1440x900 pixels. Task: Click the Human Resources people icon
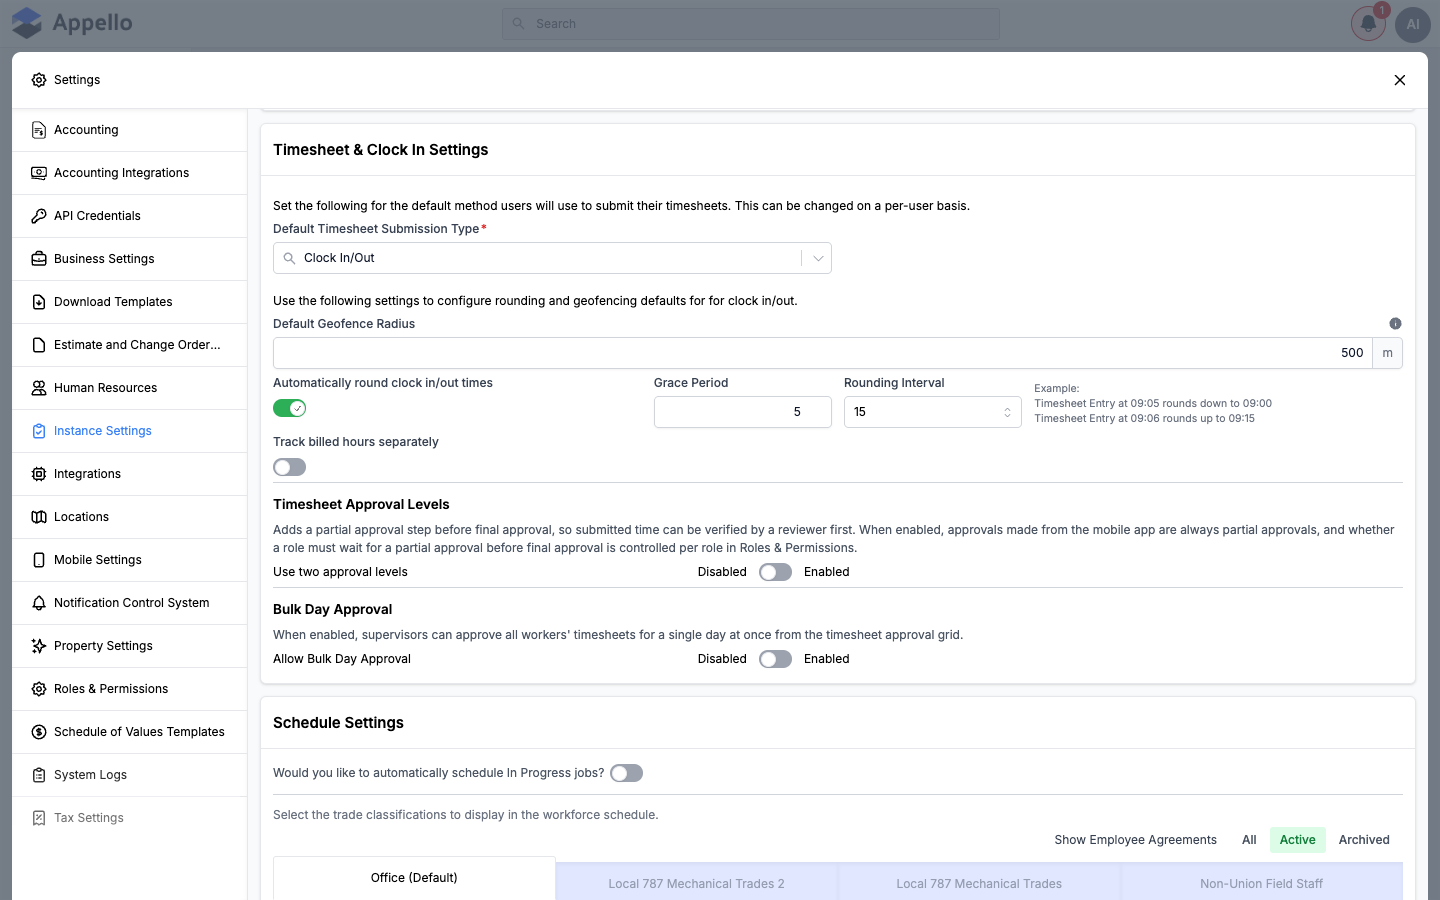39,388
